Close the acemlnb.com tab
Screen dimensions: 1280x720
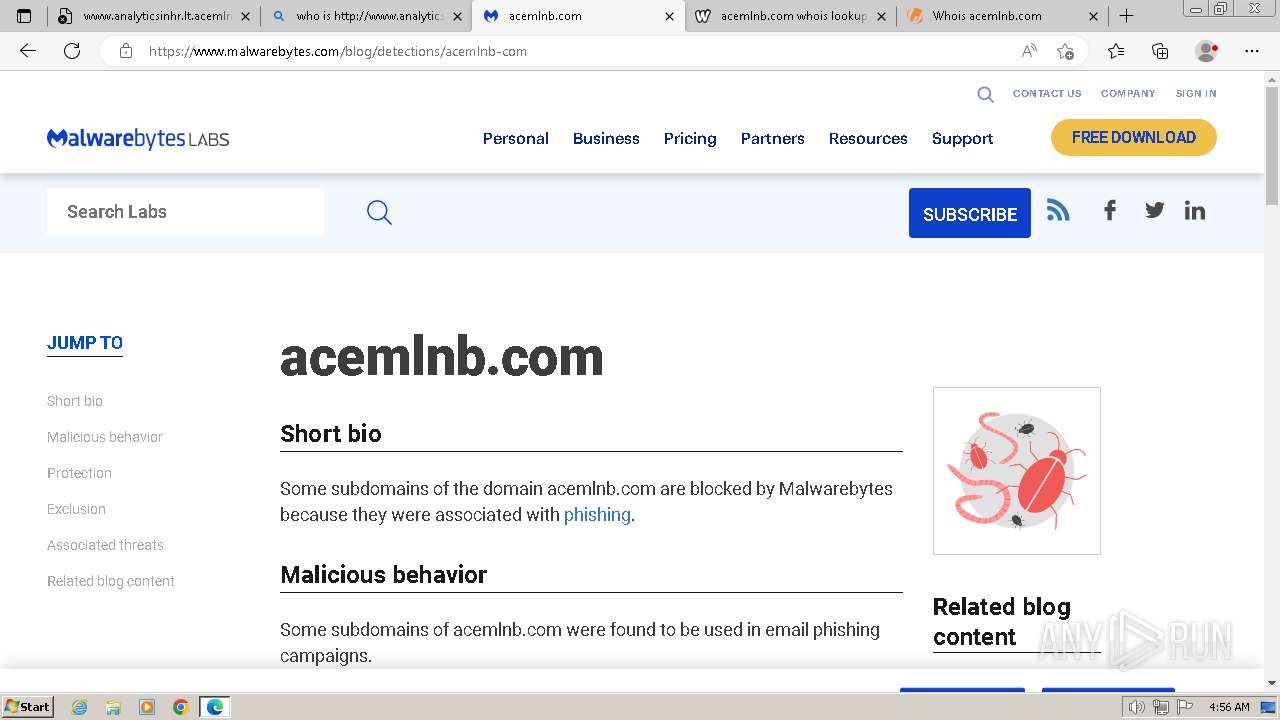(x=669, y=16)
